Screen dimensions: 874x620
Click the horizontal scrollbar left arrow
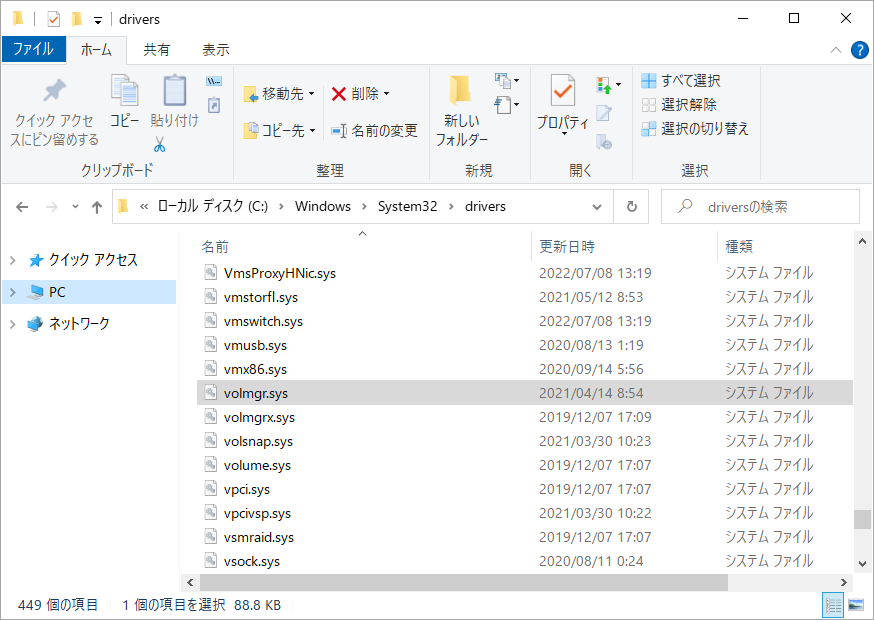click(191, 583)
